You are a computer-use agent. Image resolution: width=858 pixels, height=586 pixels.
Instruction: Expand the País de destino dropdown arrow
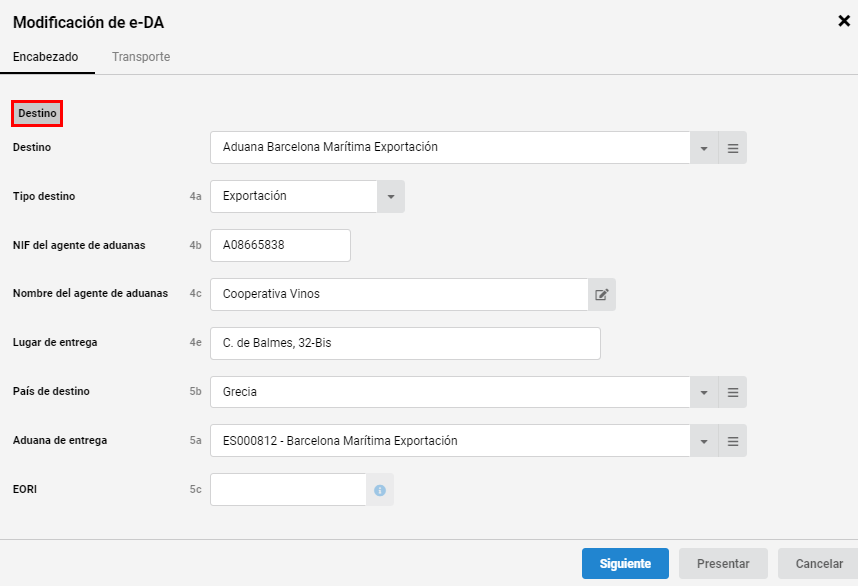coord(704,392)
